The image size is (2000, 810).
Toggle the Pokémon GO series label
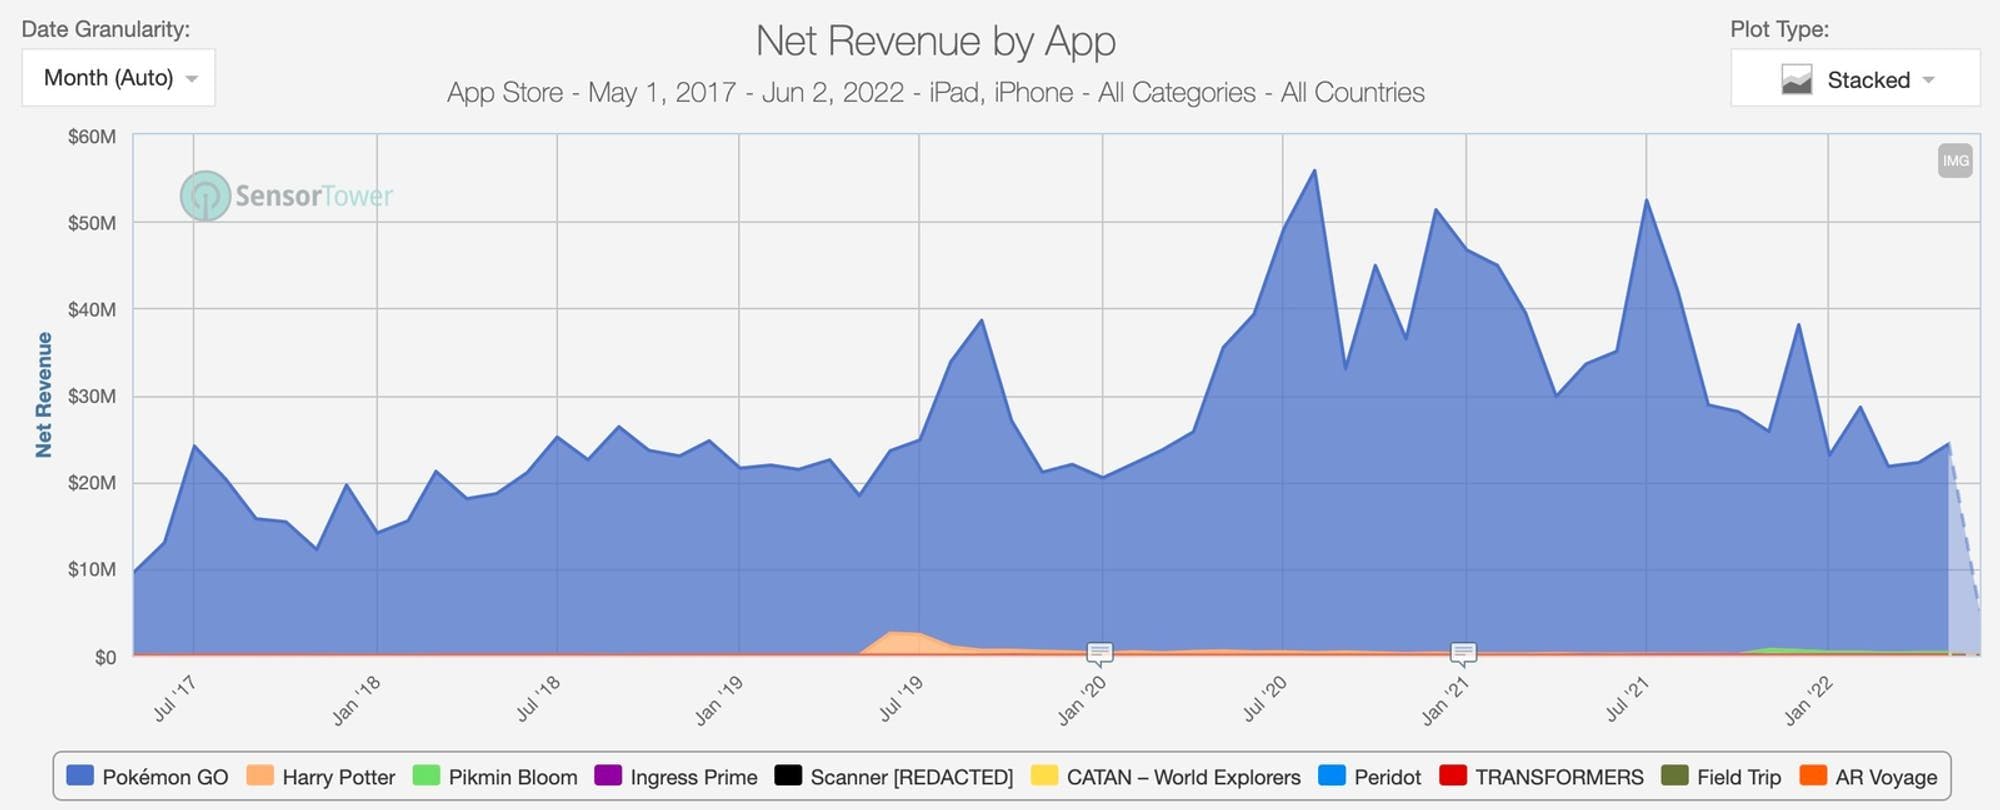165,777
